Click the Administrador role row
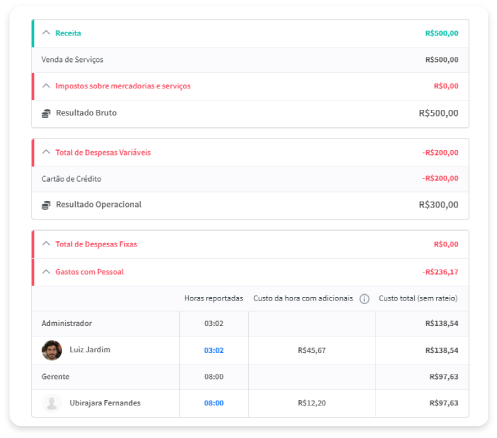Viewport: 497px width, 438px height. coord(250,324)
